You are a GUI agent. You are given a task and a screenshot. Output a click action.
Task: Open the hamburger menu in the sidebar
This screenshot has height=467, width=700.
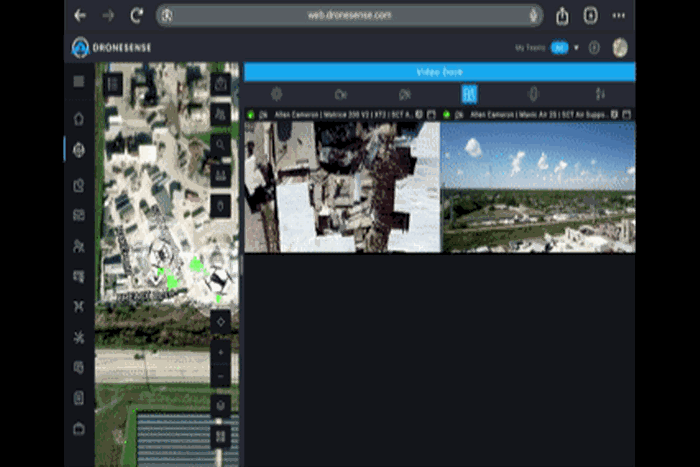79,81
